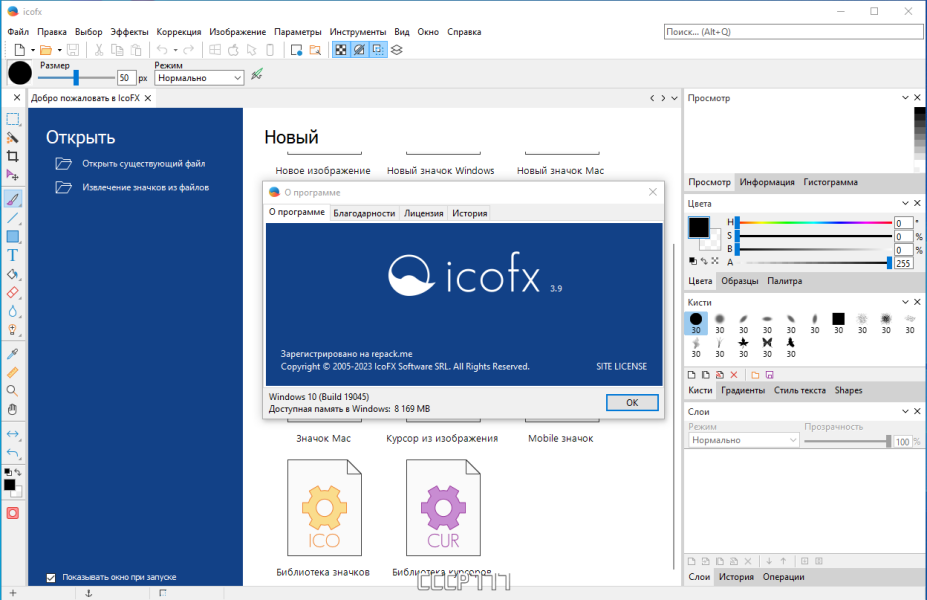Pick the Crop tool
Screen dimensions: 927x600
(x=12, y=156)
